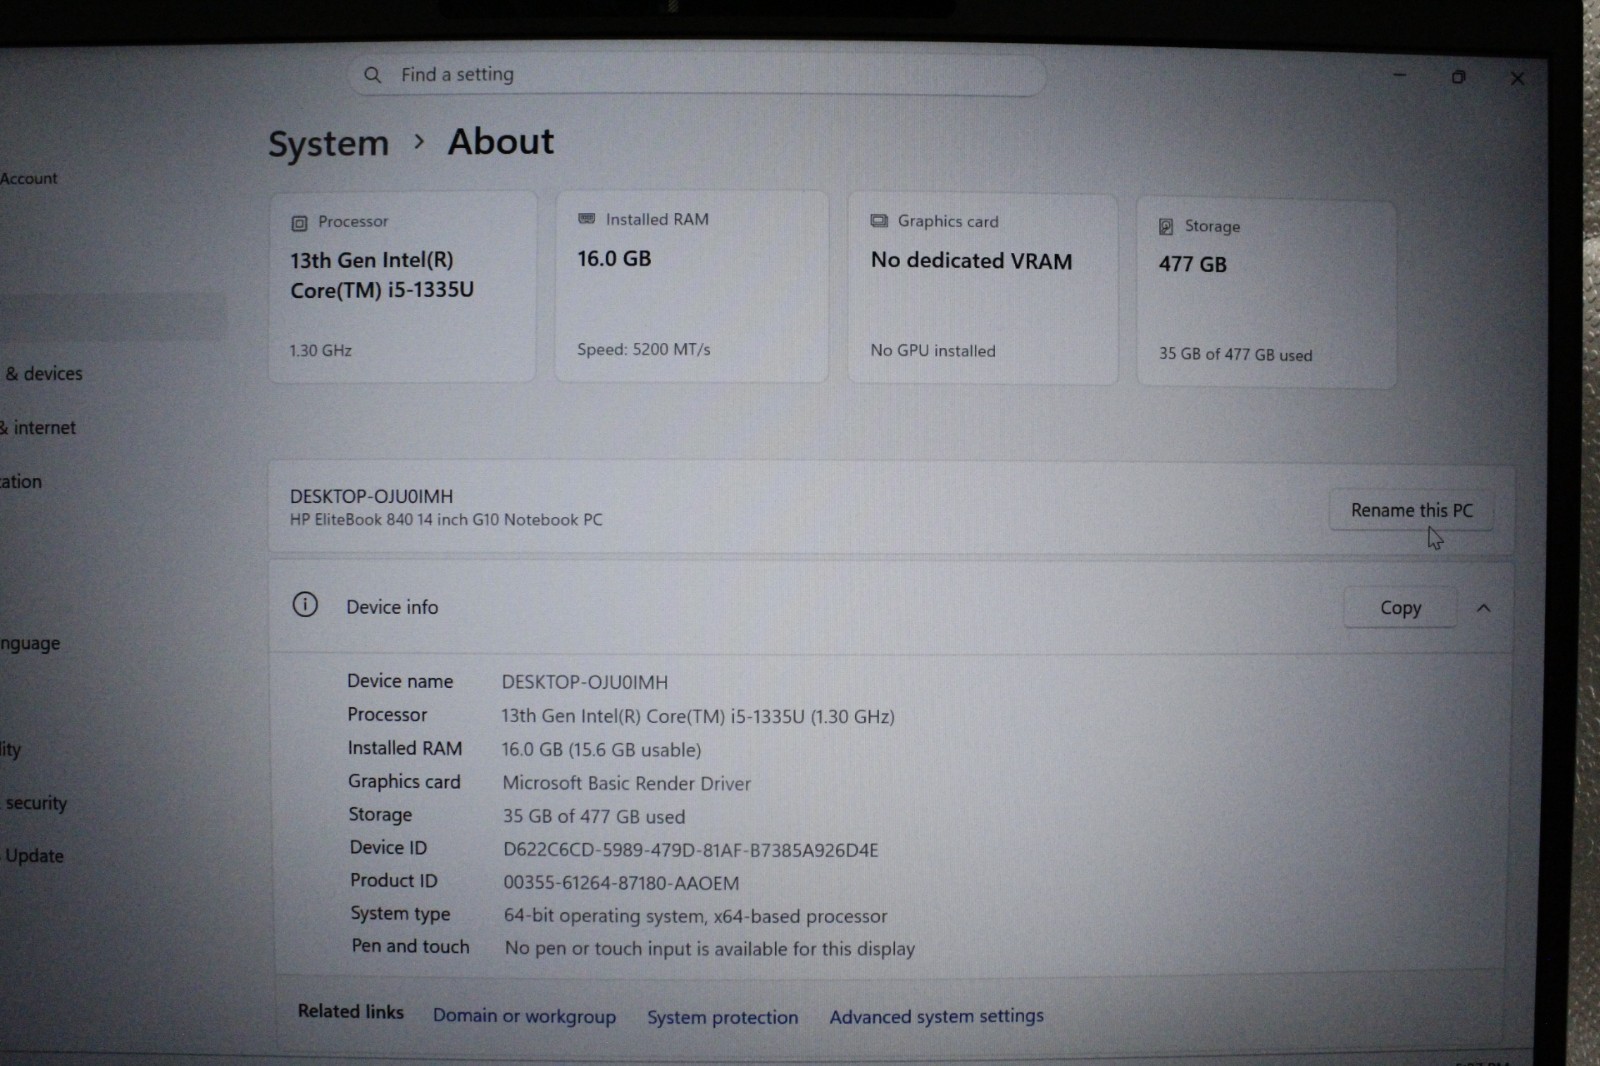The image size is (1600, 1066).
Task: Open the '& devices' sidebar item
Action: [x=43, y=373]
